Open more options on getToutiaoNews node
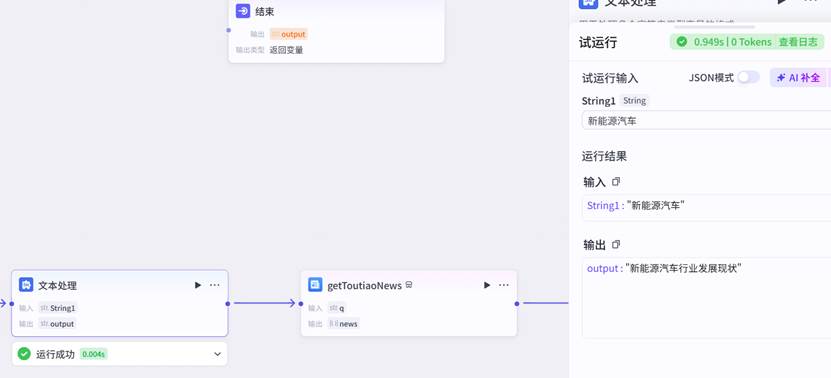This screenshot has width=831, height=378. click(504, 285)
